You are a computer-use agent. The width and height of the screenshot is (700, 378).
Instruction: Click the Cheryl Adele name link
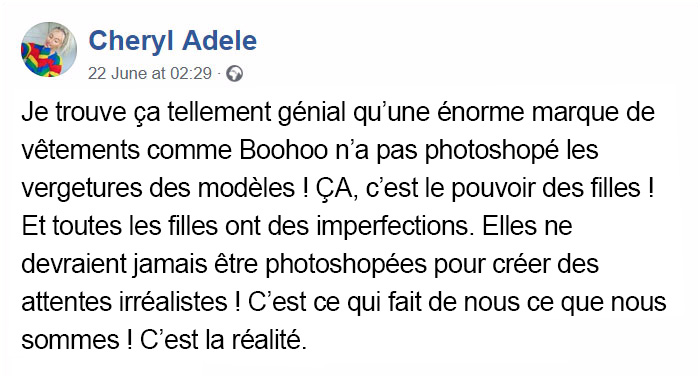point(173,41)
